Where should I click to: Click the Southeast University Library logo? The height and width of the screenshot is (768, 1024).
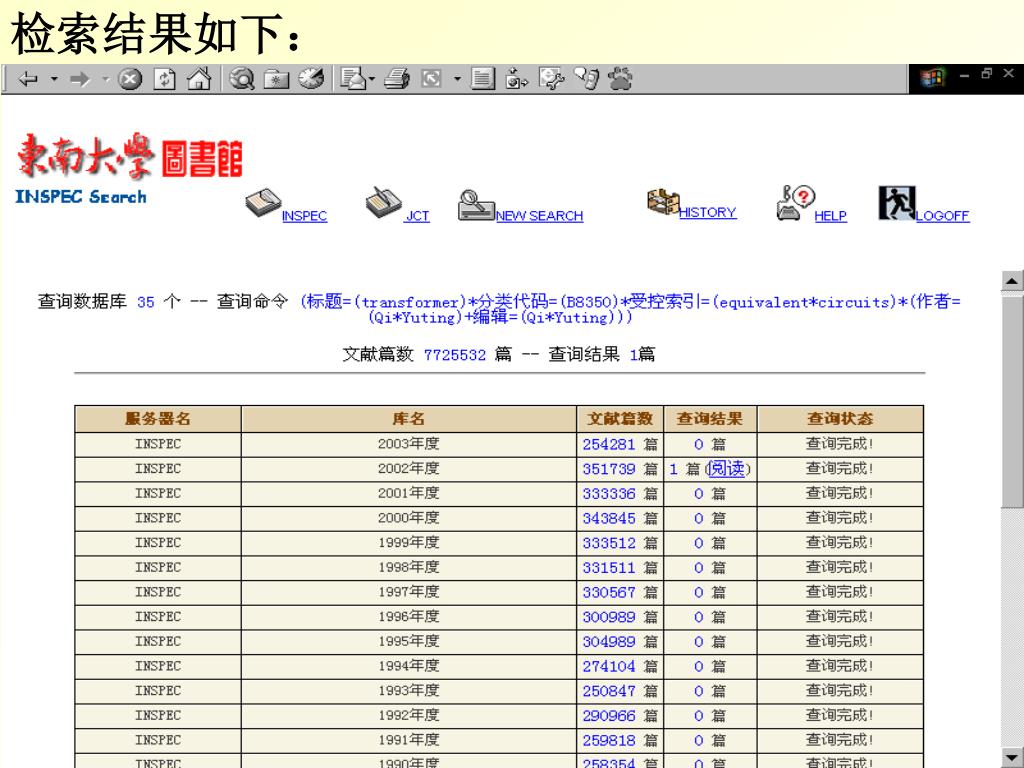pos(129,155)
